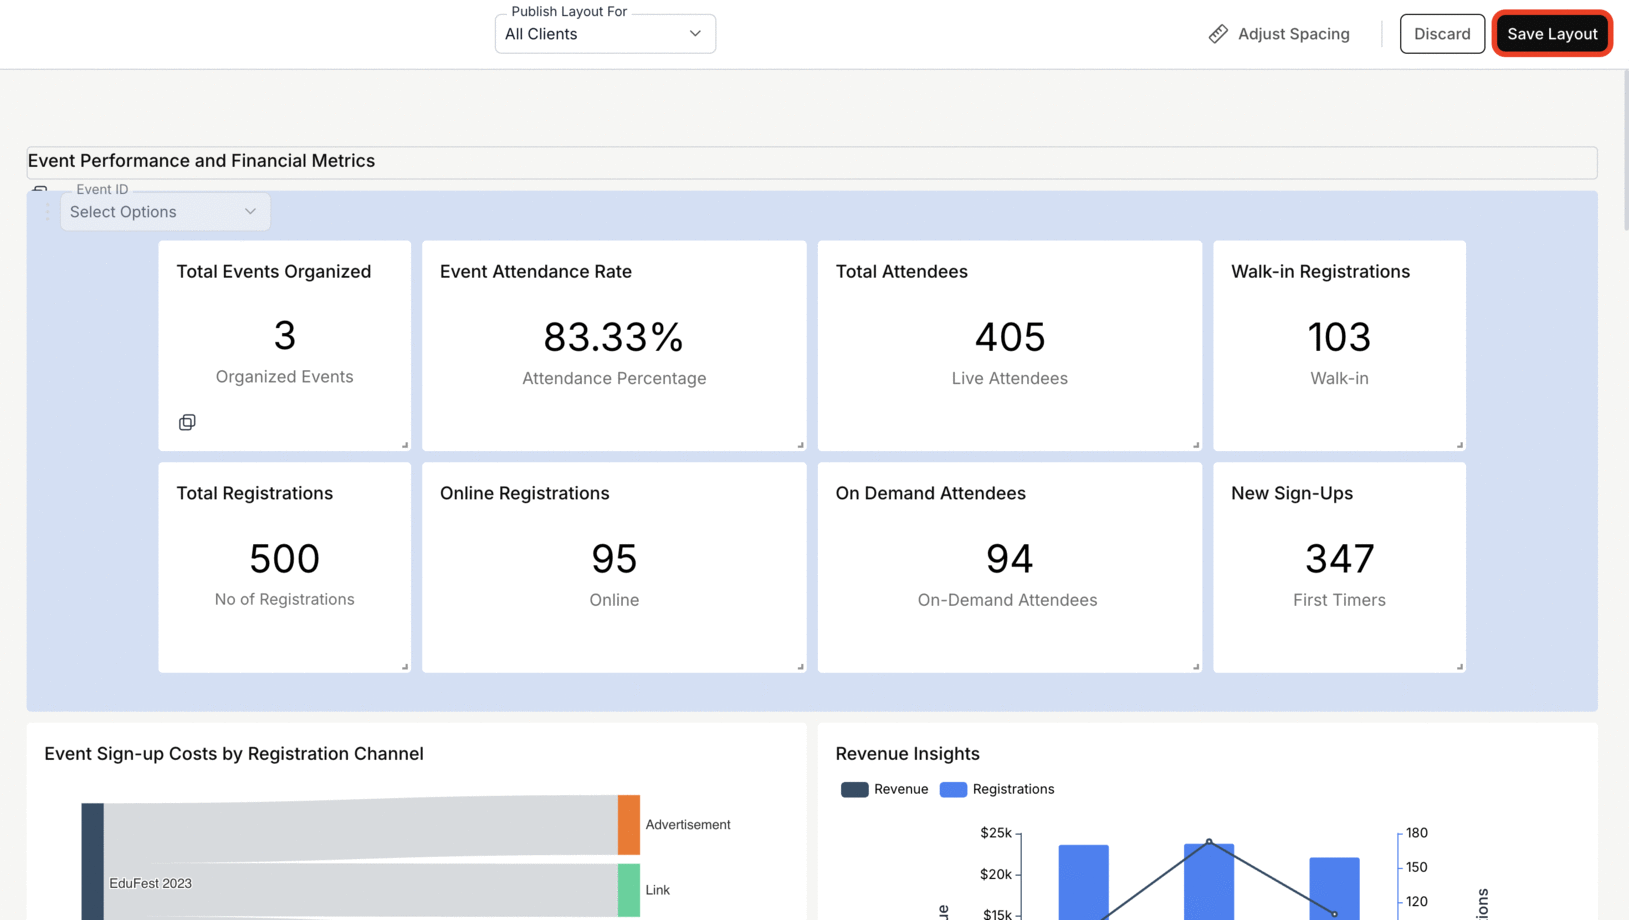Click the resize handle on Total Attendees card
1629x920 pixels.
[1196, 442]
